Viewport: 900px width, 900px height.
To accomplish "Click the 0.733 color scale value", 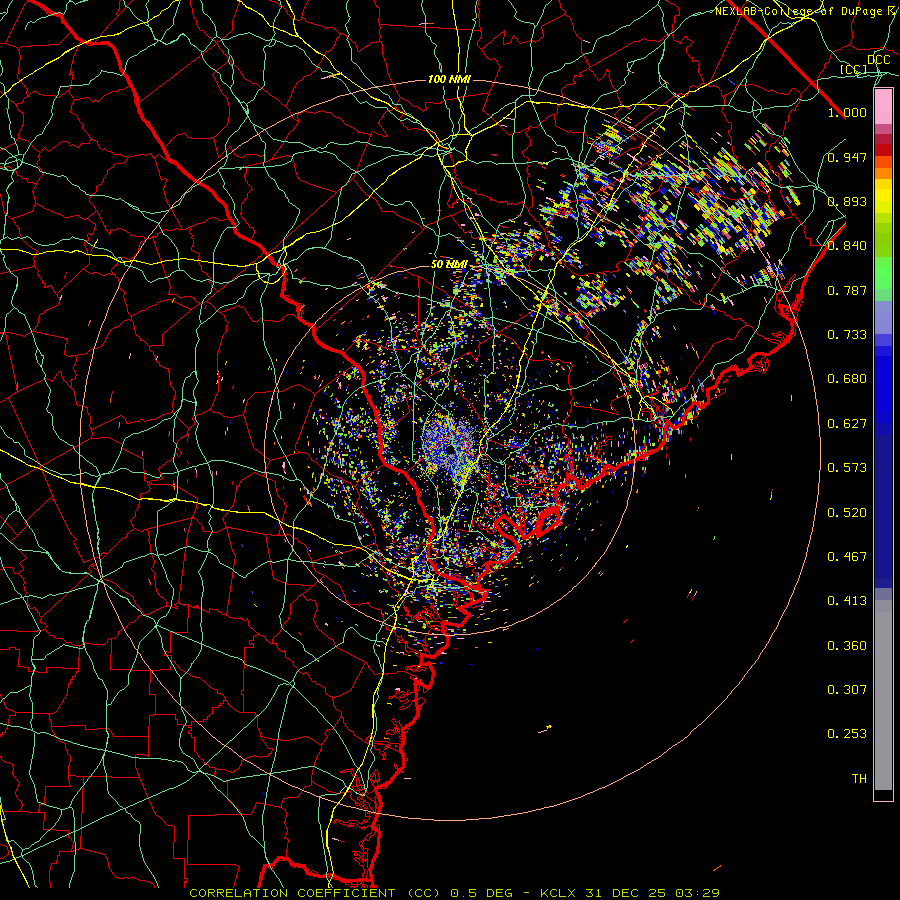I will [847, 335].
